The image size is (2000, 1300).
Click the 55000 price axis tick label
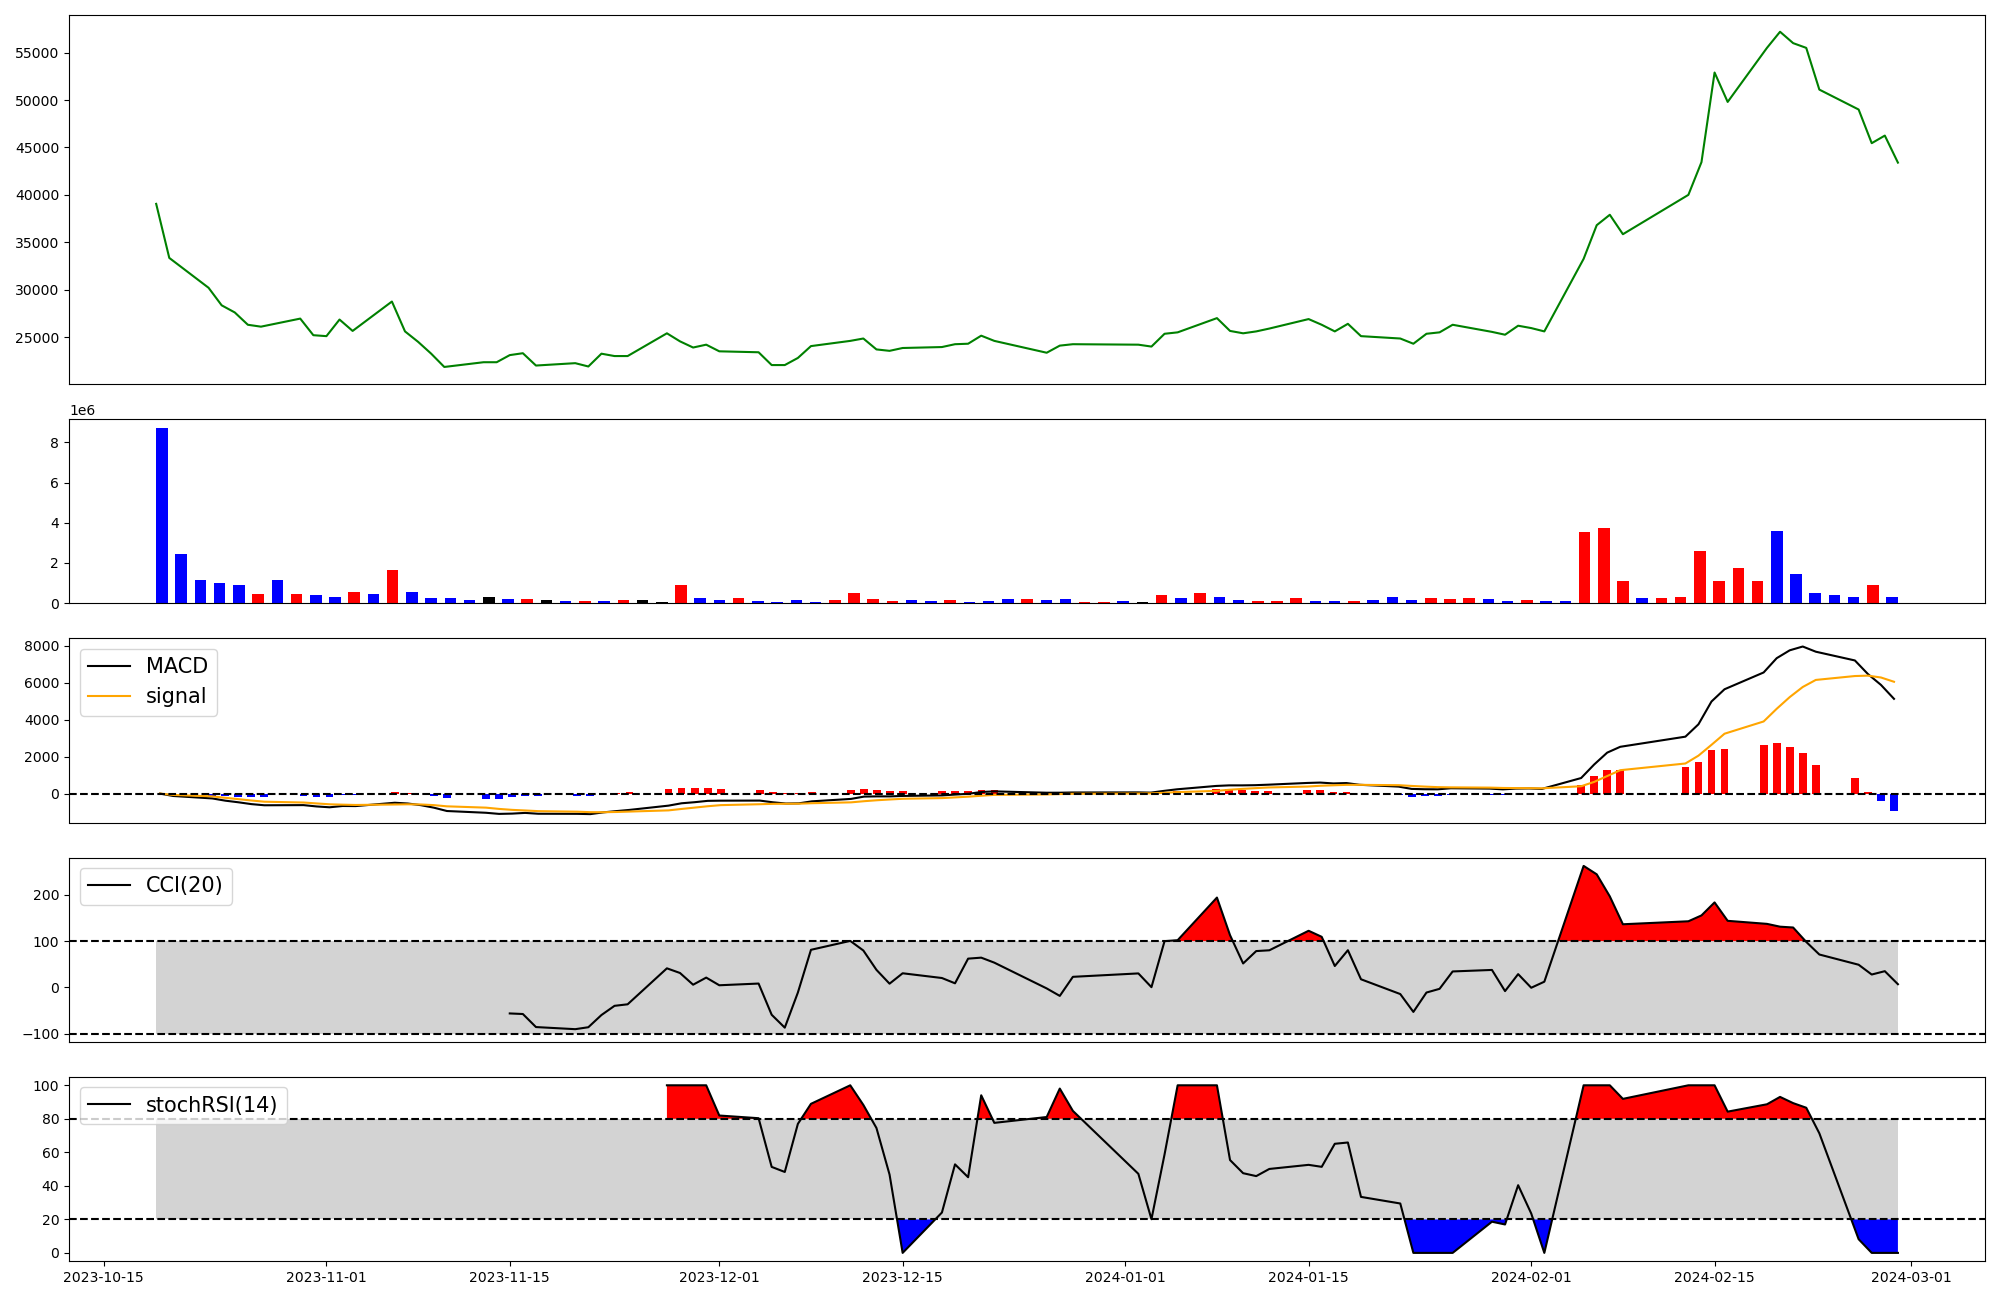(36, 53)
